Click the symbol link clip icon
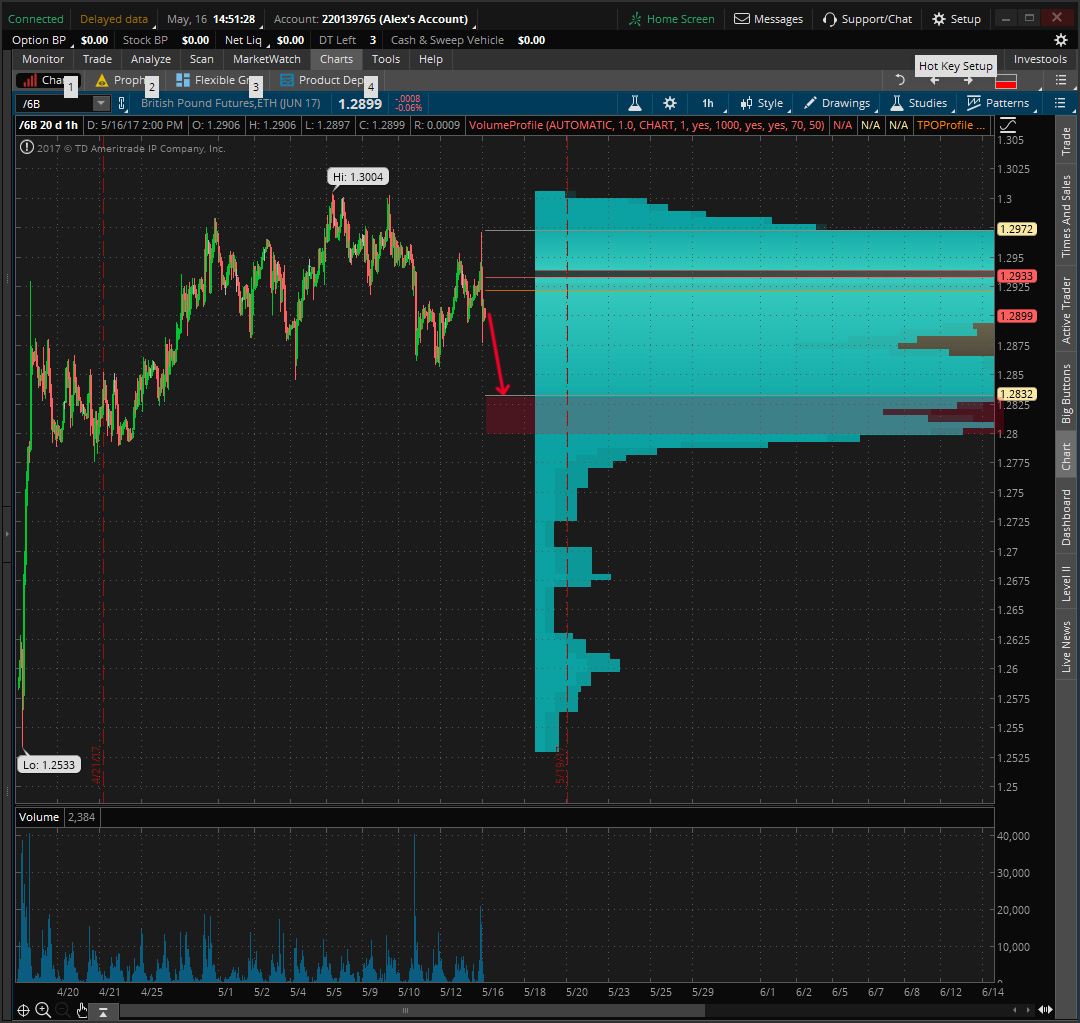This screenshot has width=1080, height=1023. tap(122, 103)
